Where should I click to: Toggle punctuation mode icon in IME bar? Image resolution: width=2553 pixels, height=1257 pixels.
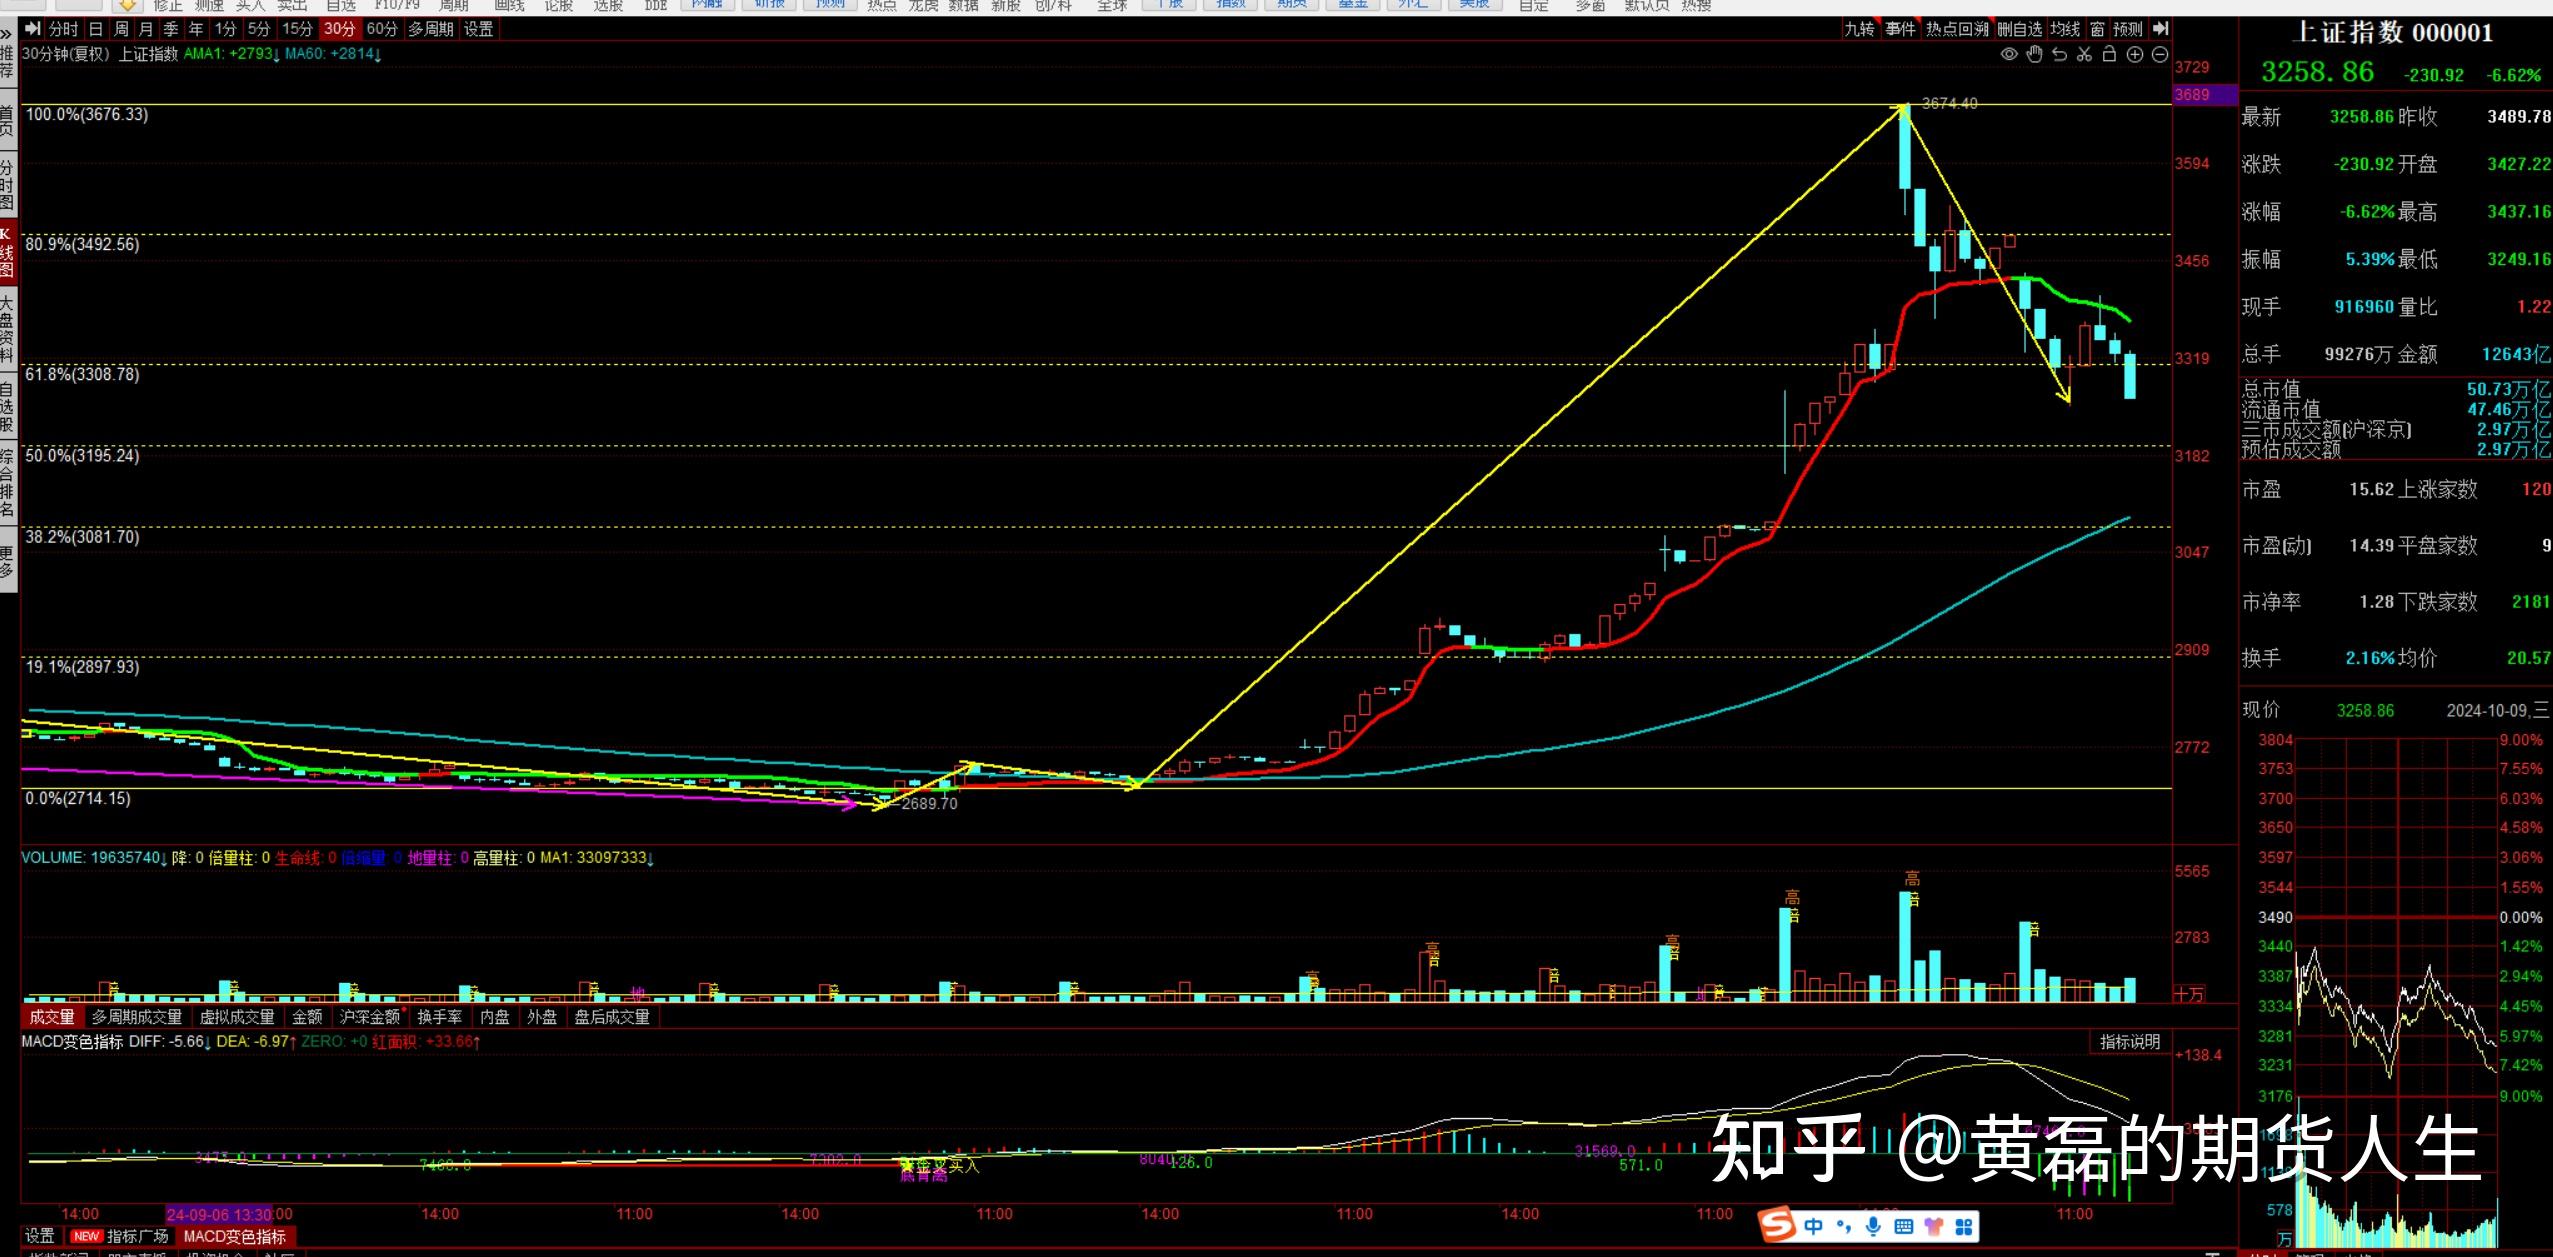coord(1844,1226)
